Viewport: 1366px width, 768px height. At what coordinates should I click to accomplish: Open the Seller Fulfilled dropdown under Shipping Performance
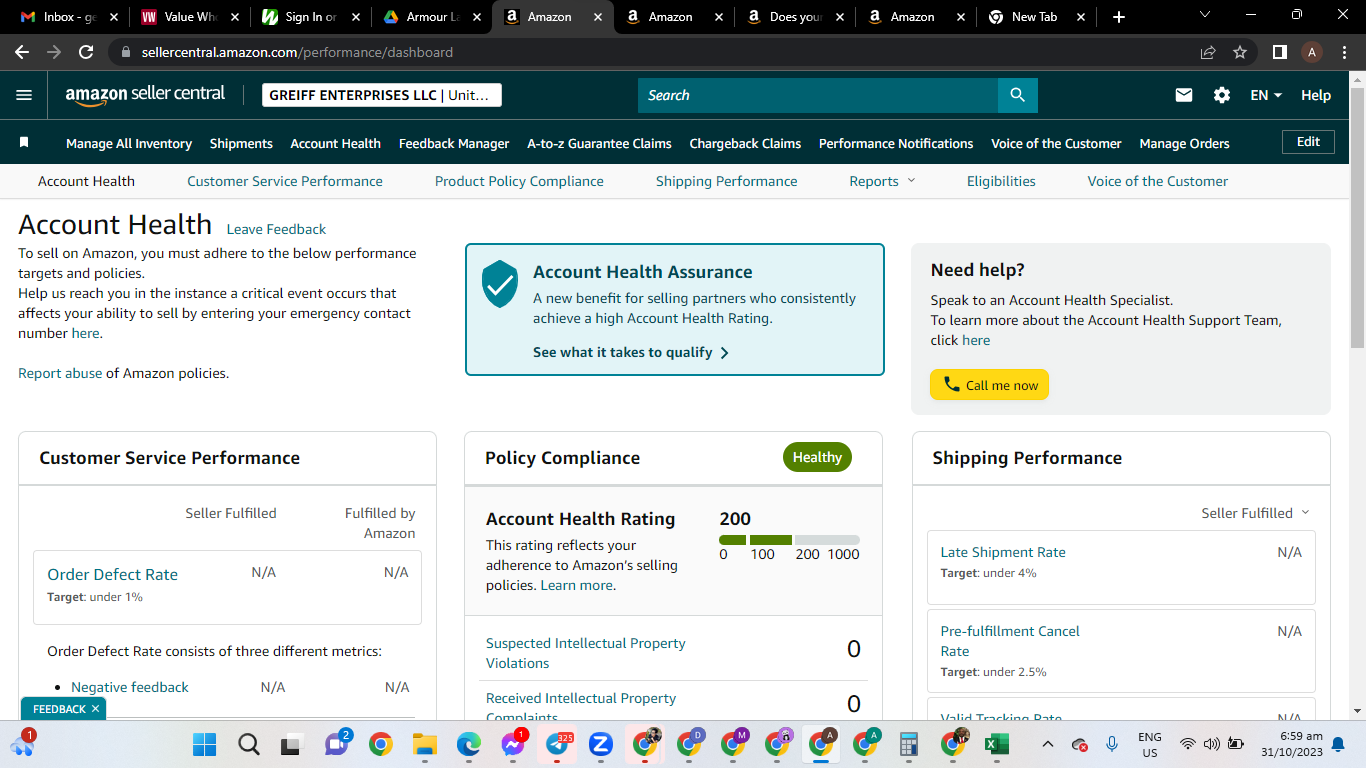tap(1255, 513)
